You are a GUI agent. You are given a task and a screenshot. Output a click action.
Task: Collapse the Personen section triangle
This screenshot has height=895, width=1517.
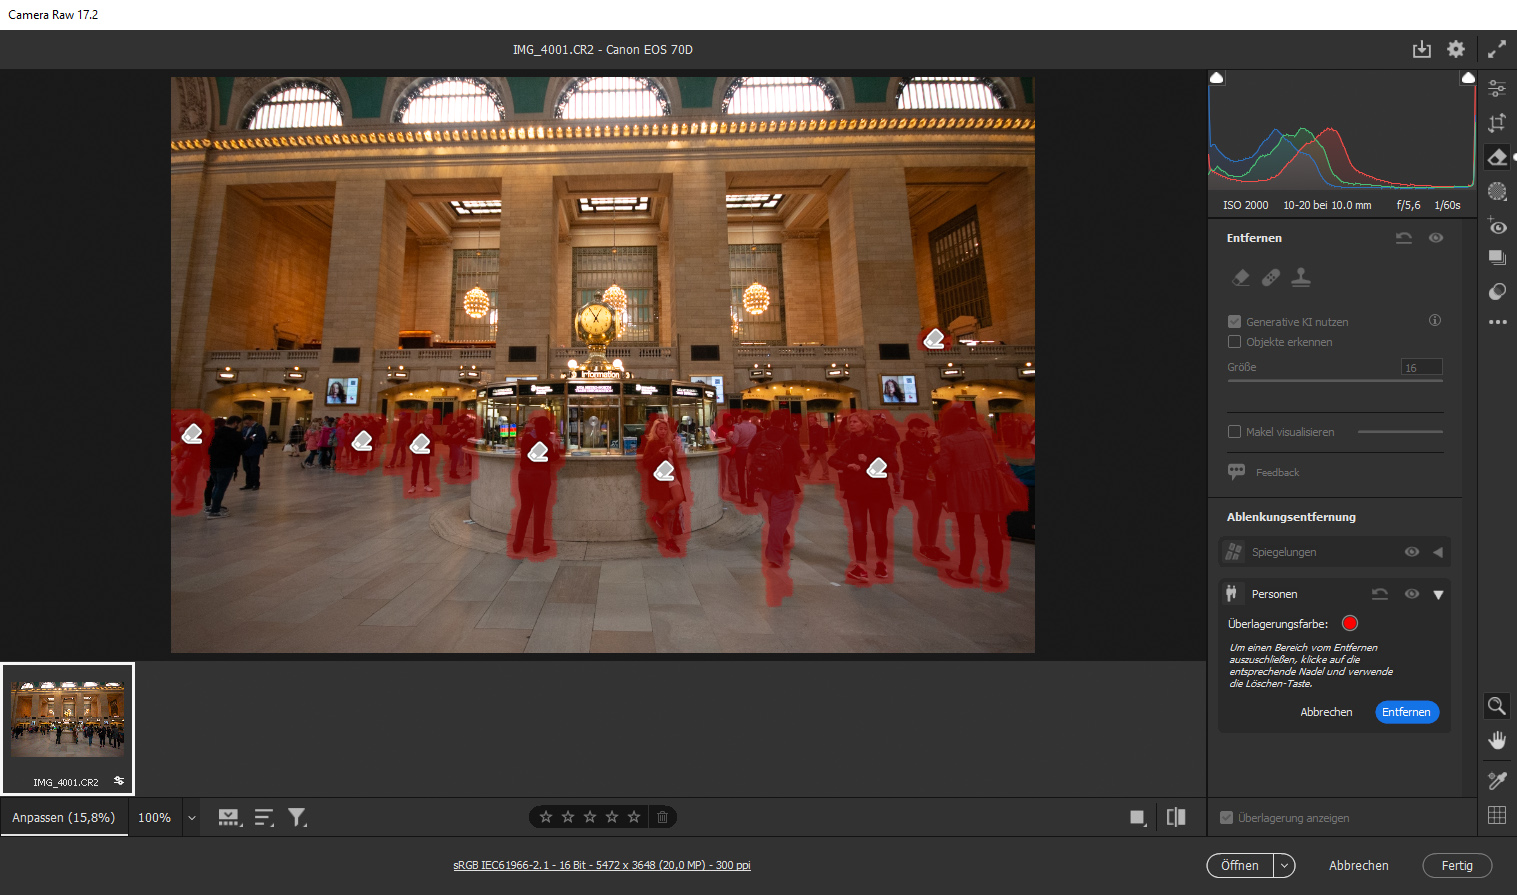click(1438, 594)
